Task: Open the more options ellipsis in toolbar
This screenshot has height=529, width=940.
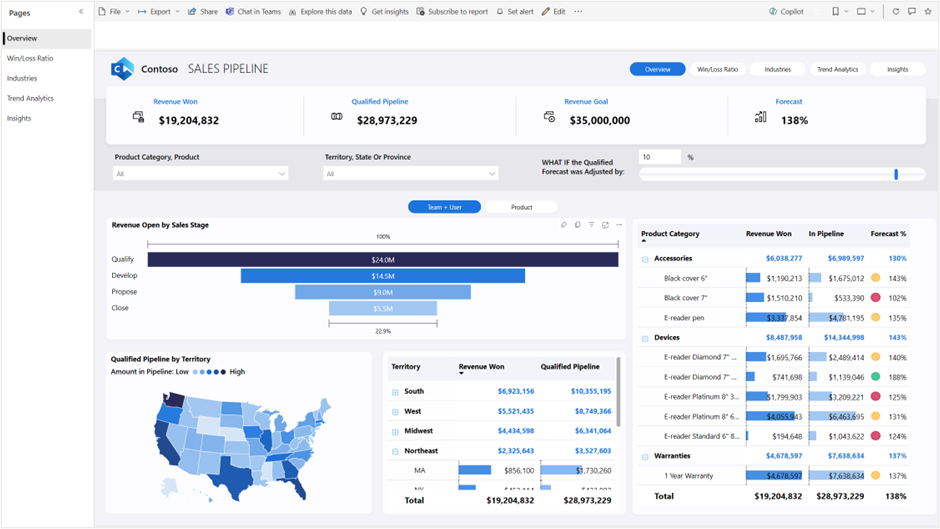Action: pos(578,11)
